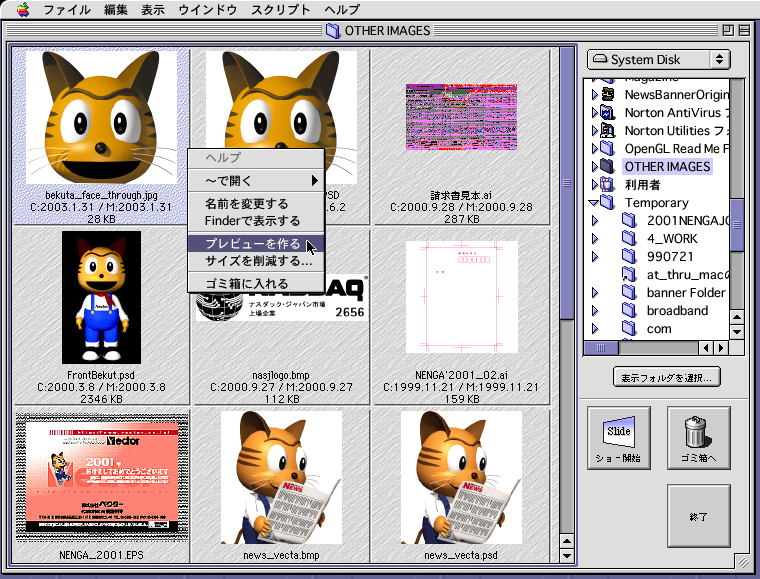
Task: Expand the com folder triangle
Action: tap(595, 329)
